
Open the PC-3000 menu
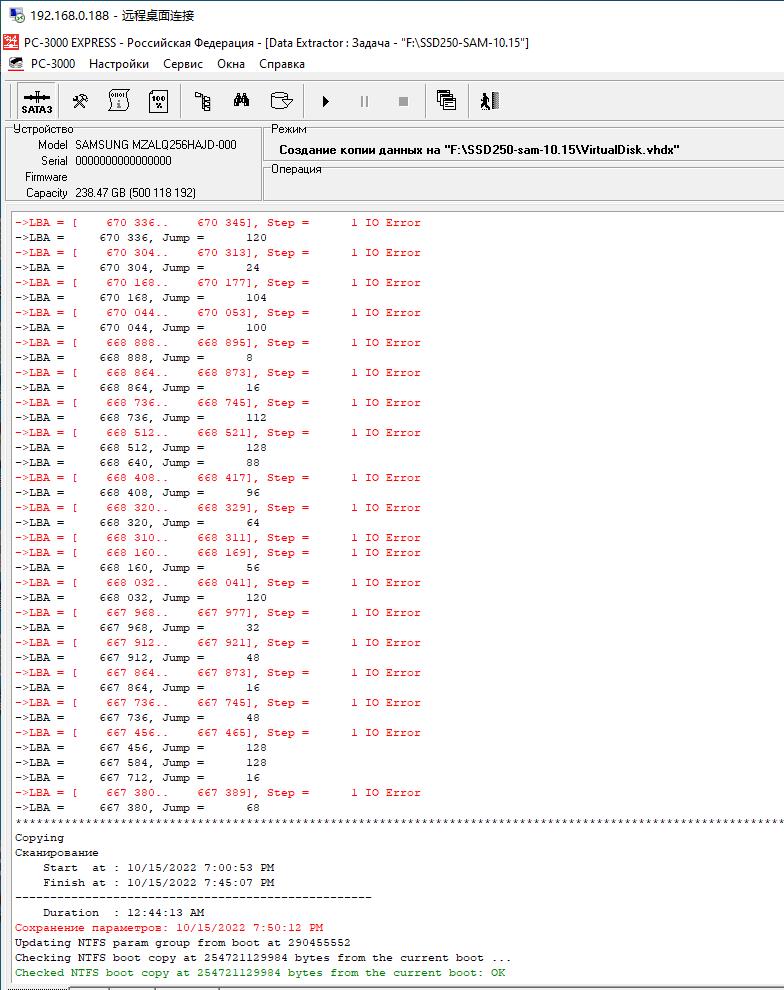(x=53, y=64)
